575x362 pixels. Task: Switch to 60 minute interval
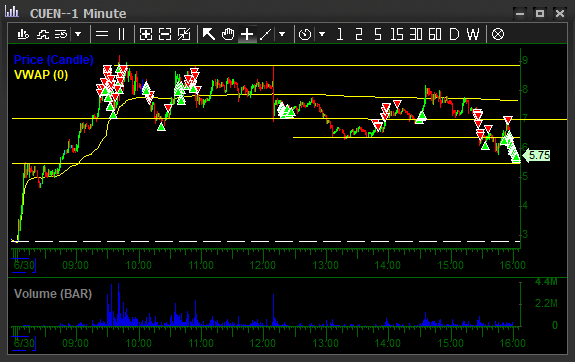click(x=435, y=34)
